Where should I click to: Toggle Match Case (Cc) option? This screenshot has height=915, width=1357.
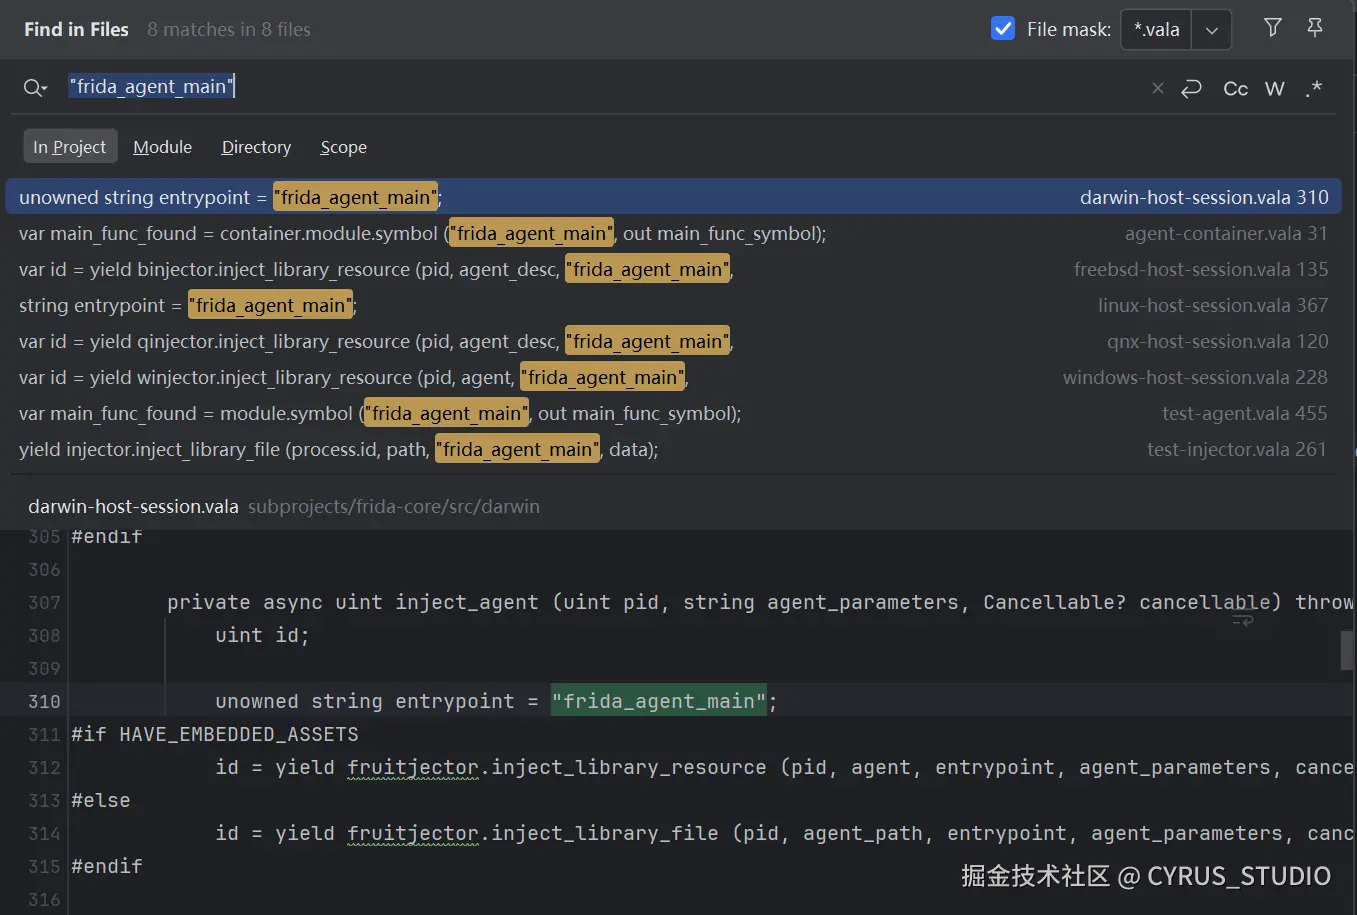(1235, 88)
